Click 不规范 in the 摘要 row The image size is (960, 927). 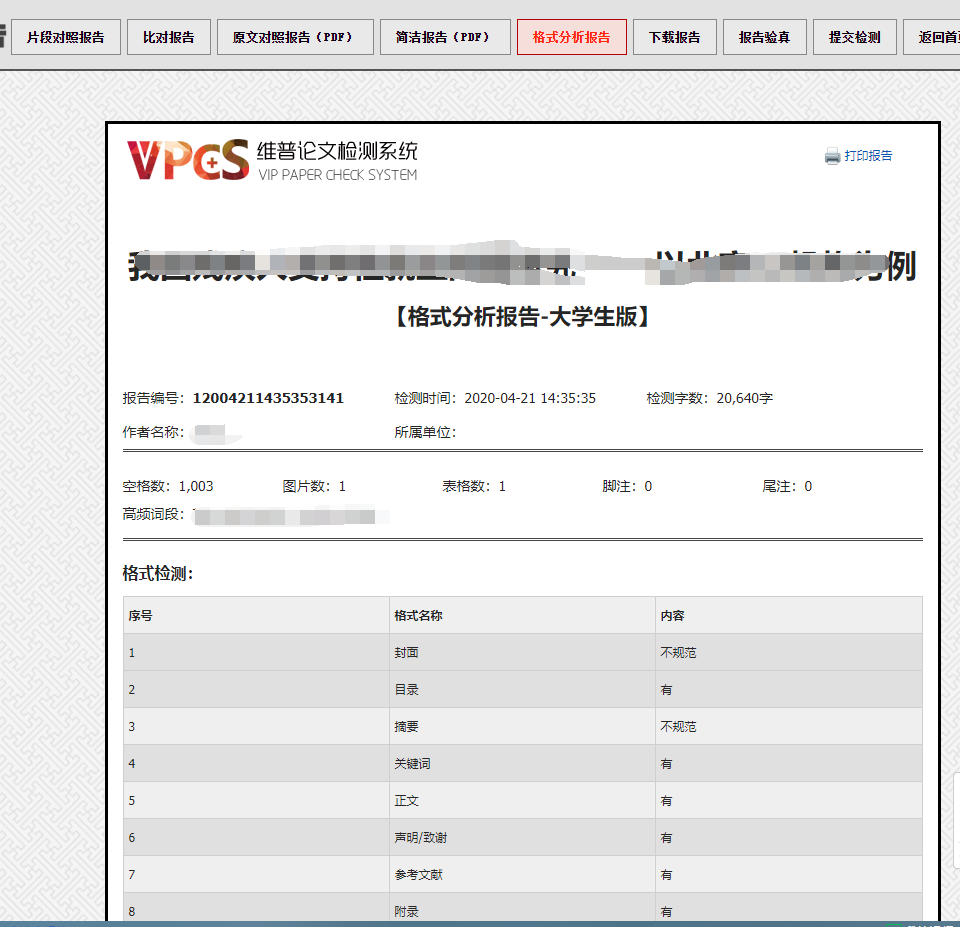678,727
